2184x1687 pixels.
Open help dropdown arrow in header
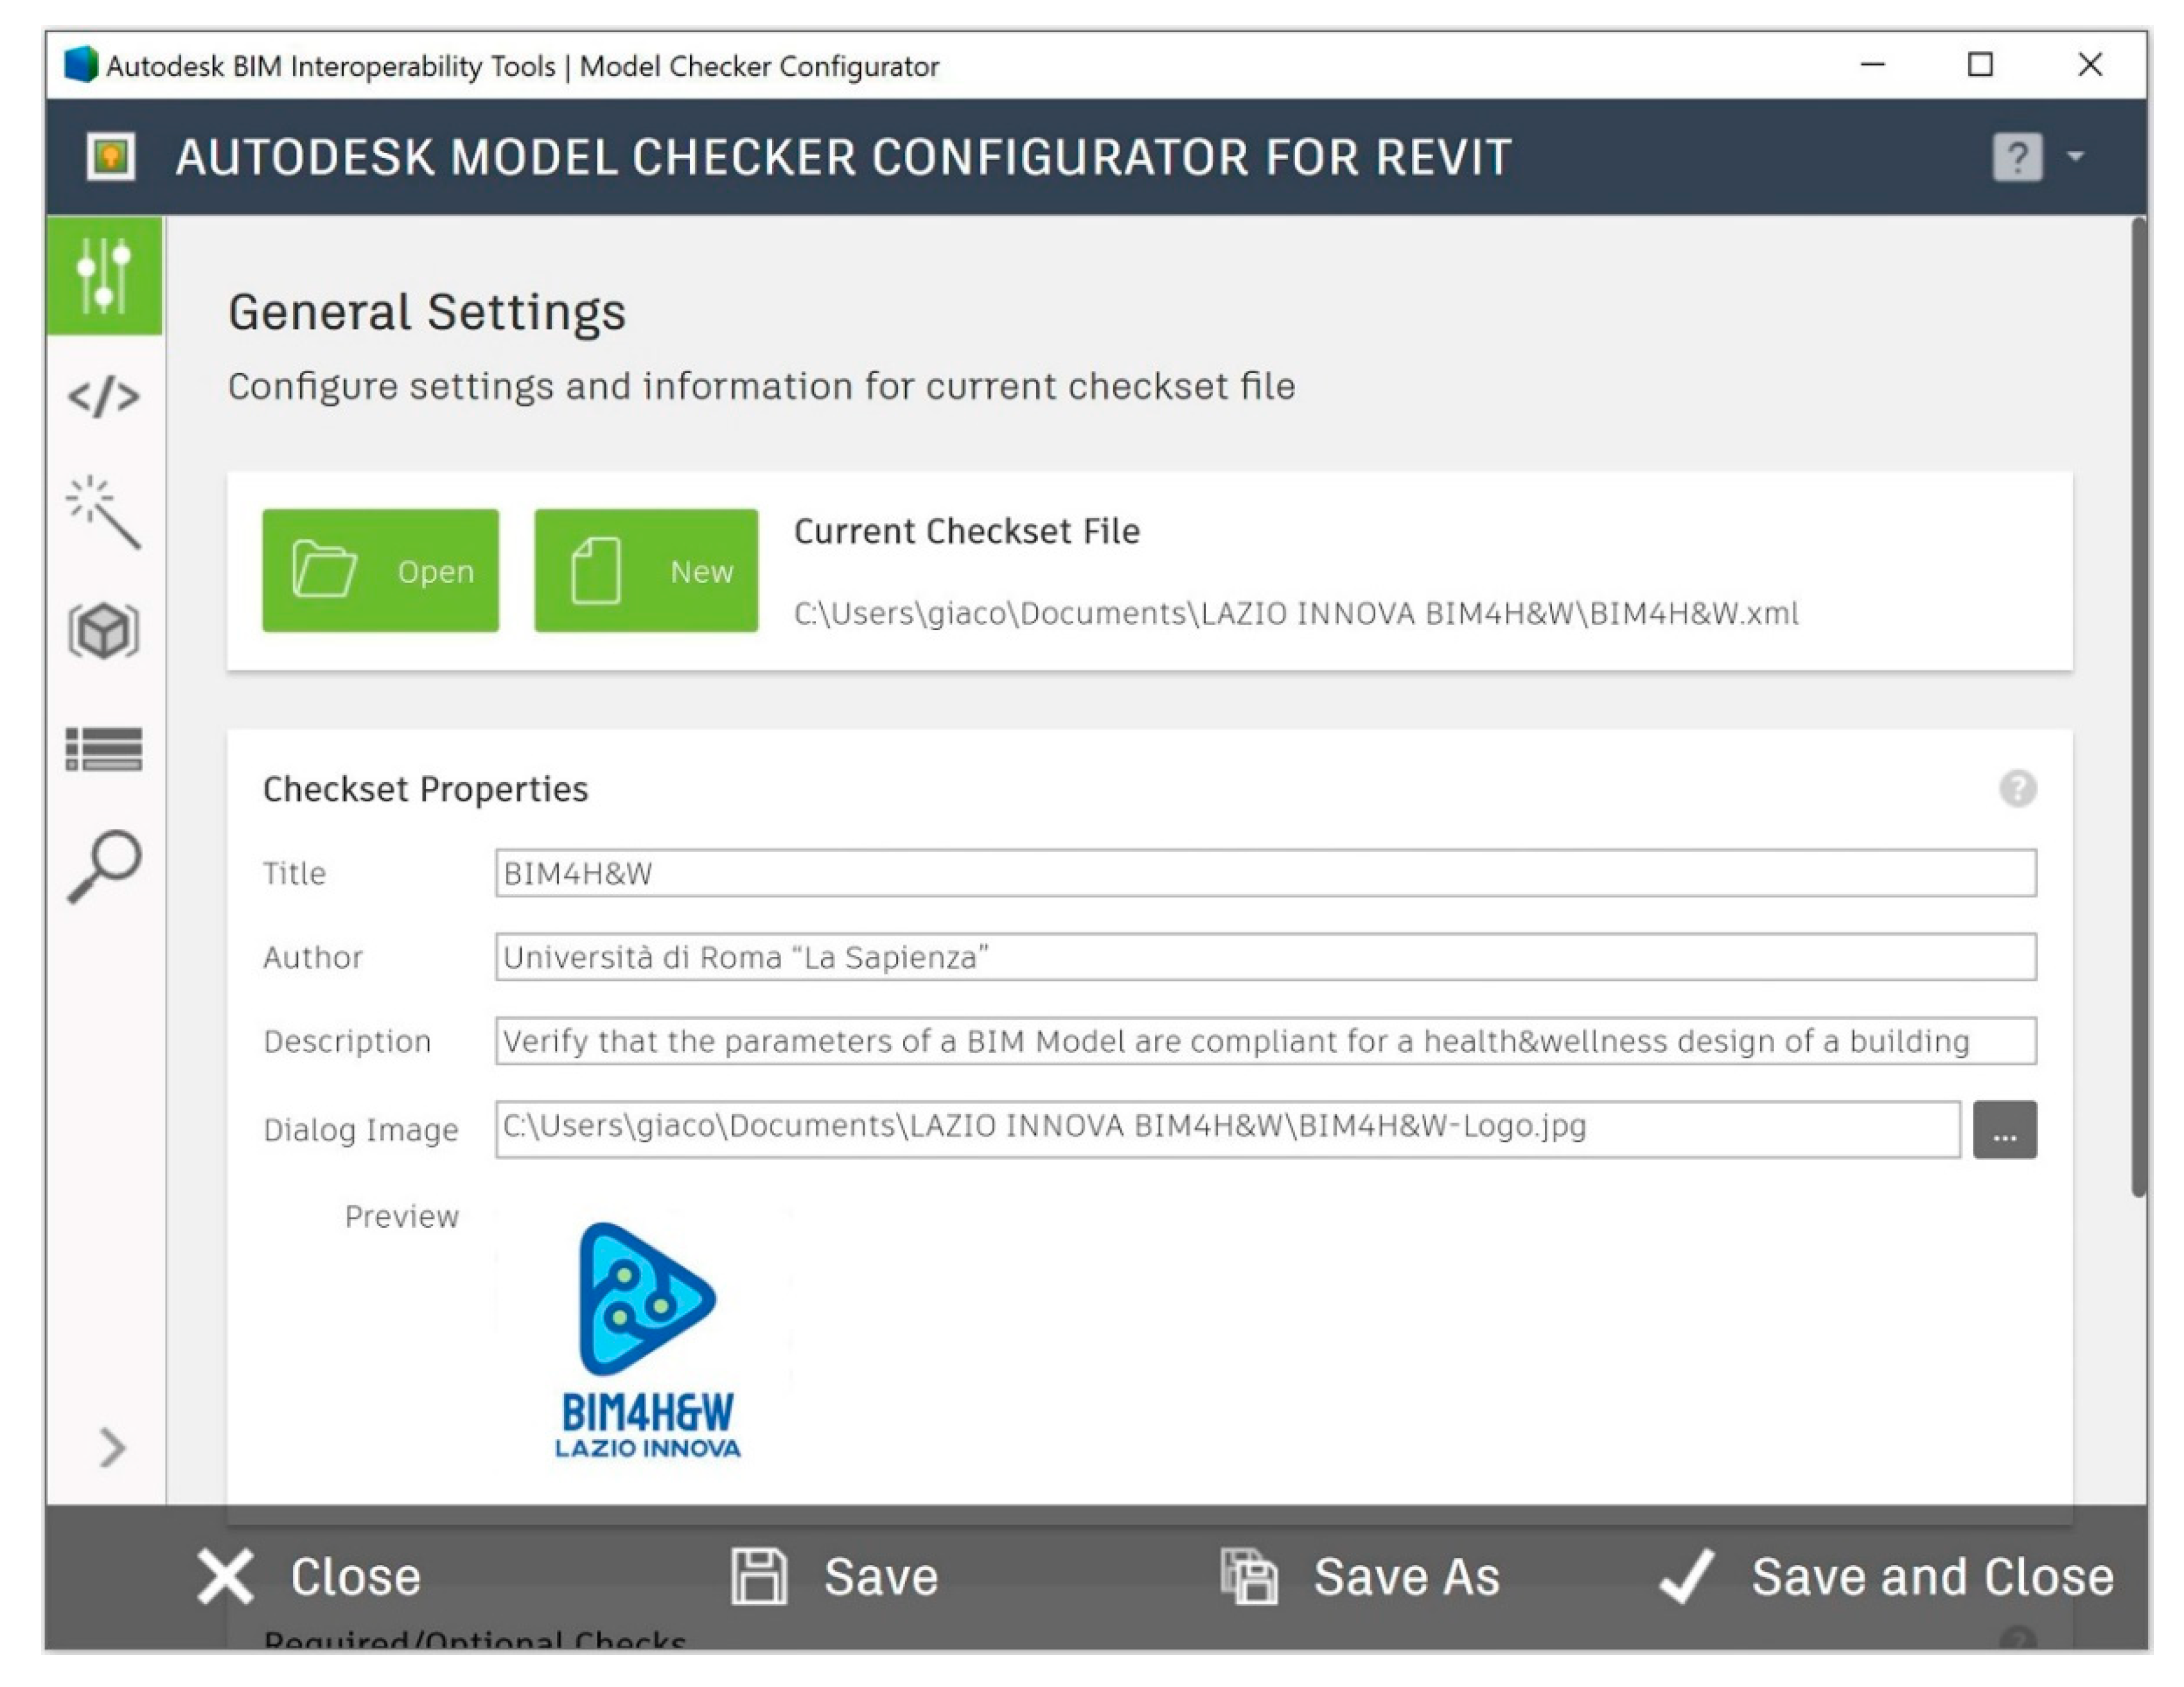(2075, 157)
